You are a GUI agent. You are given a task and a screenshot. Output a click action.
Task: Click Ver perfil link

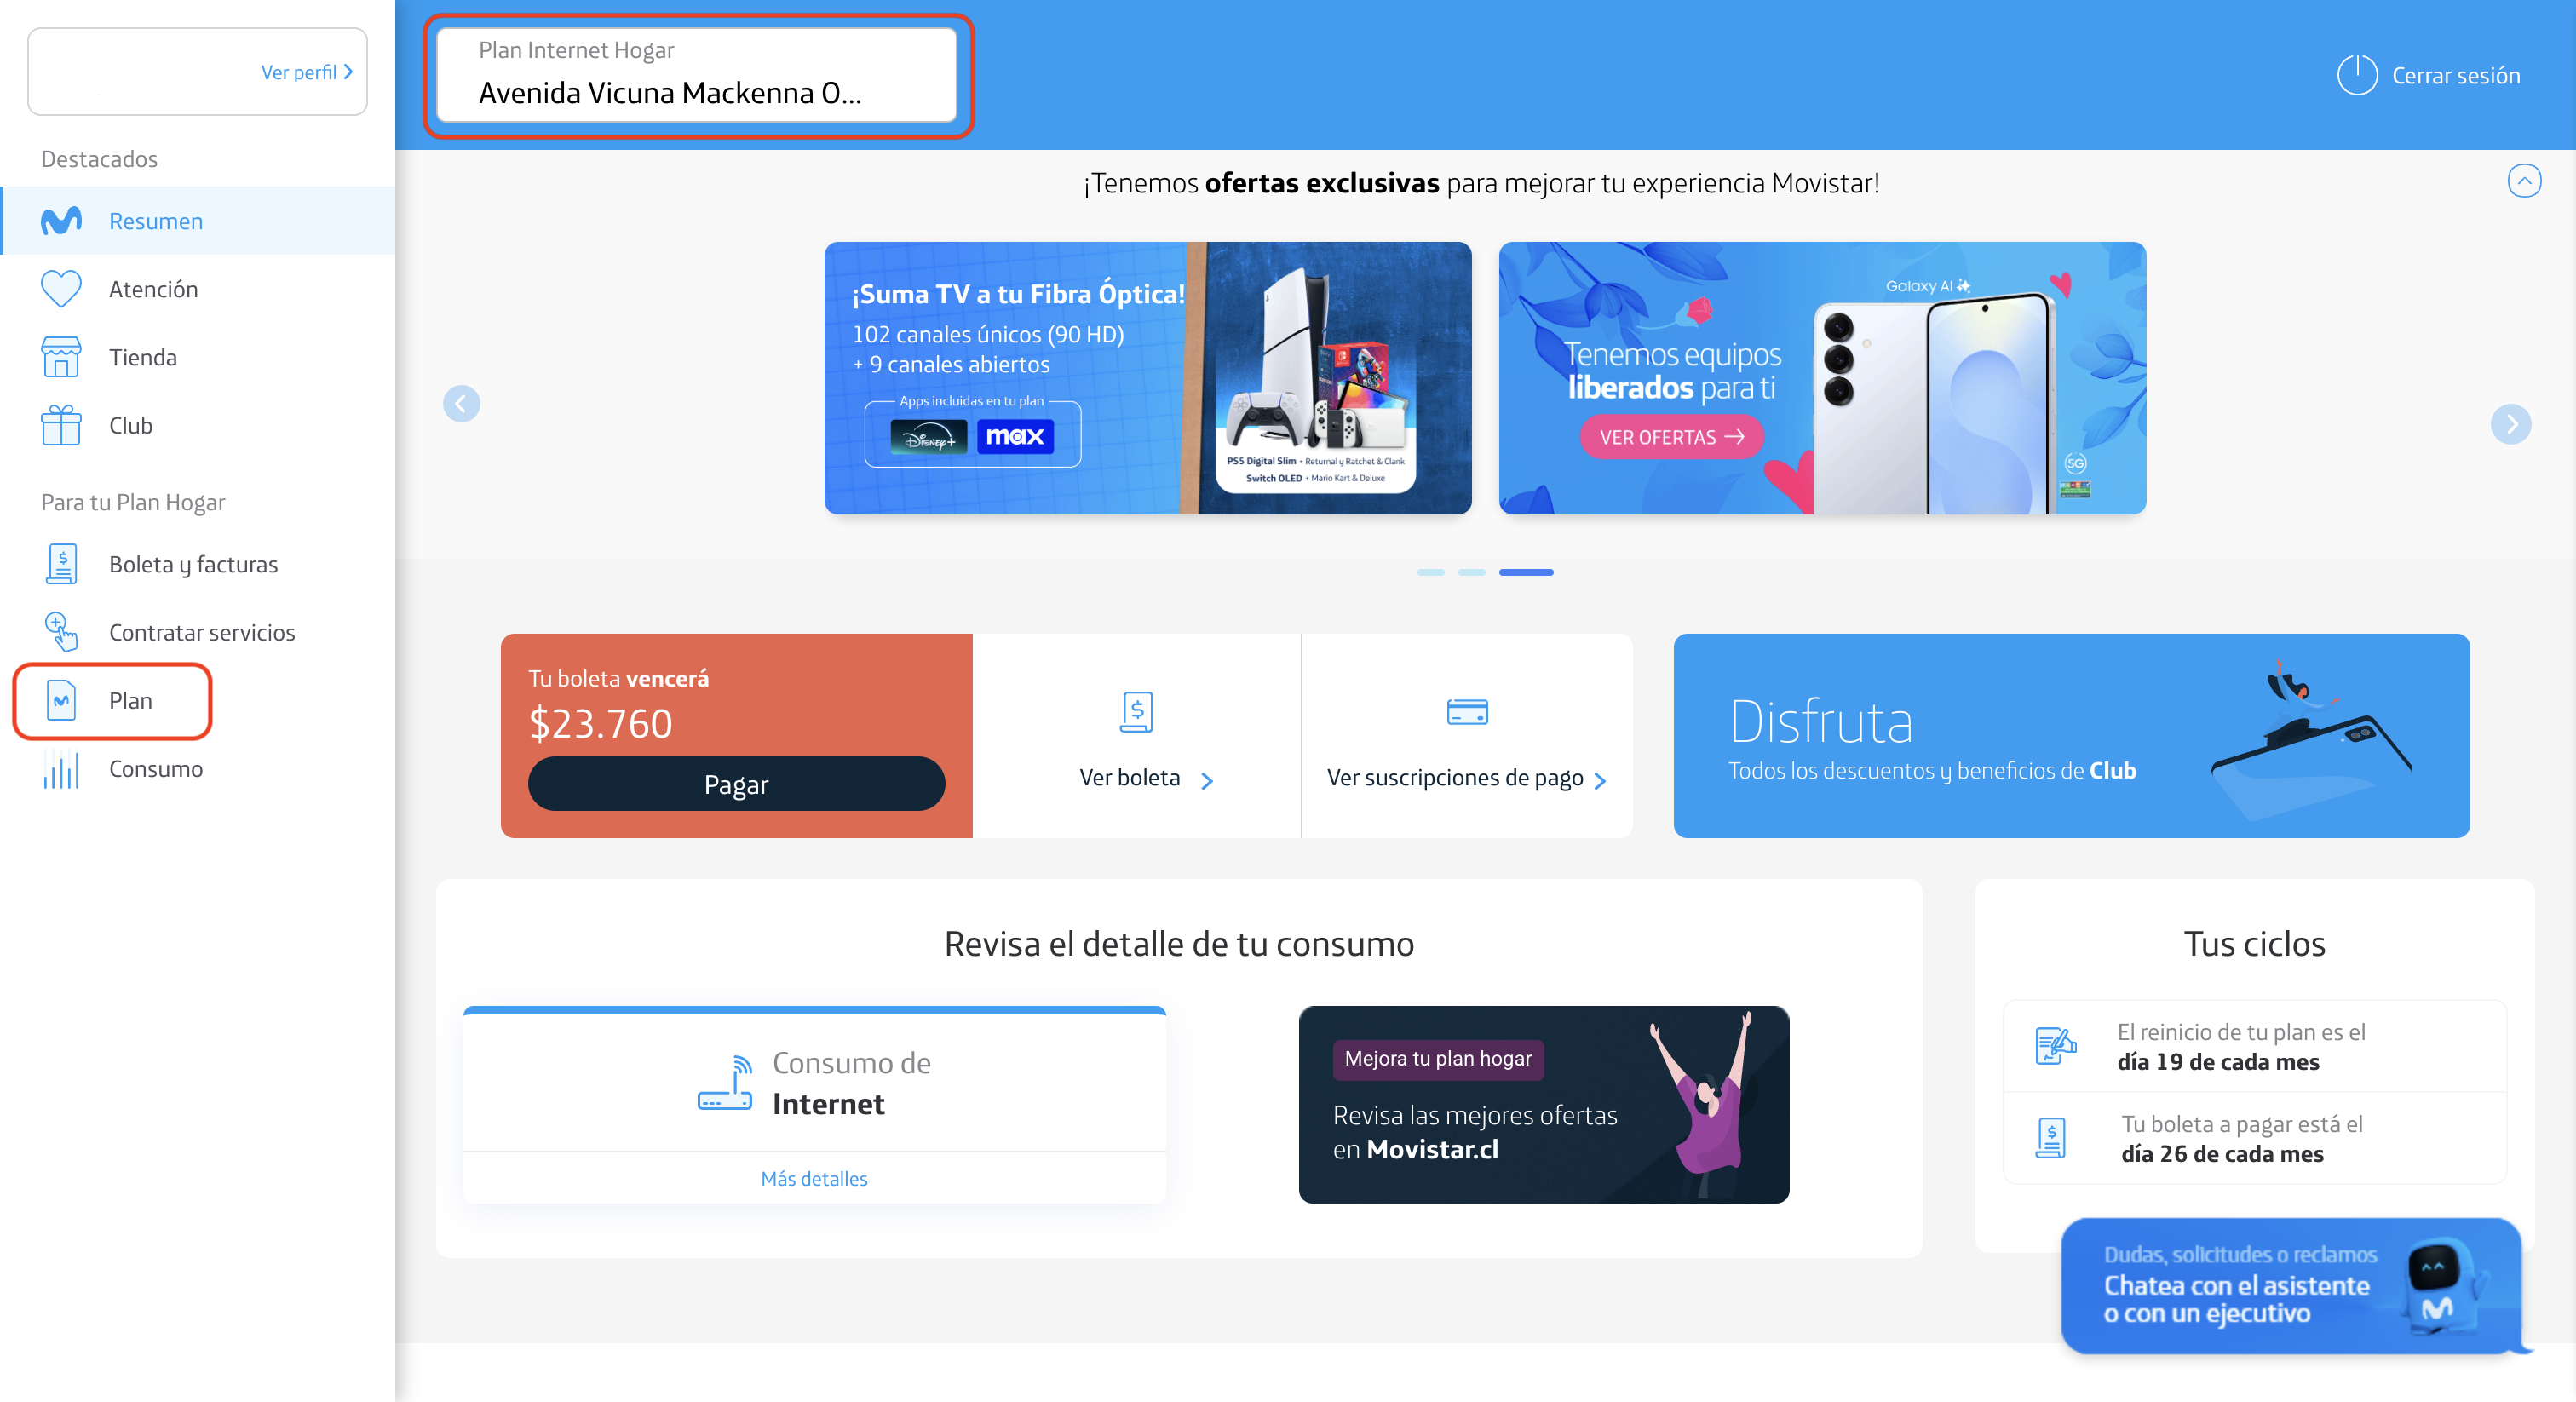306,72
